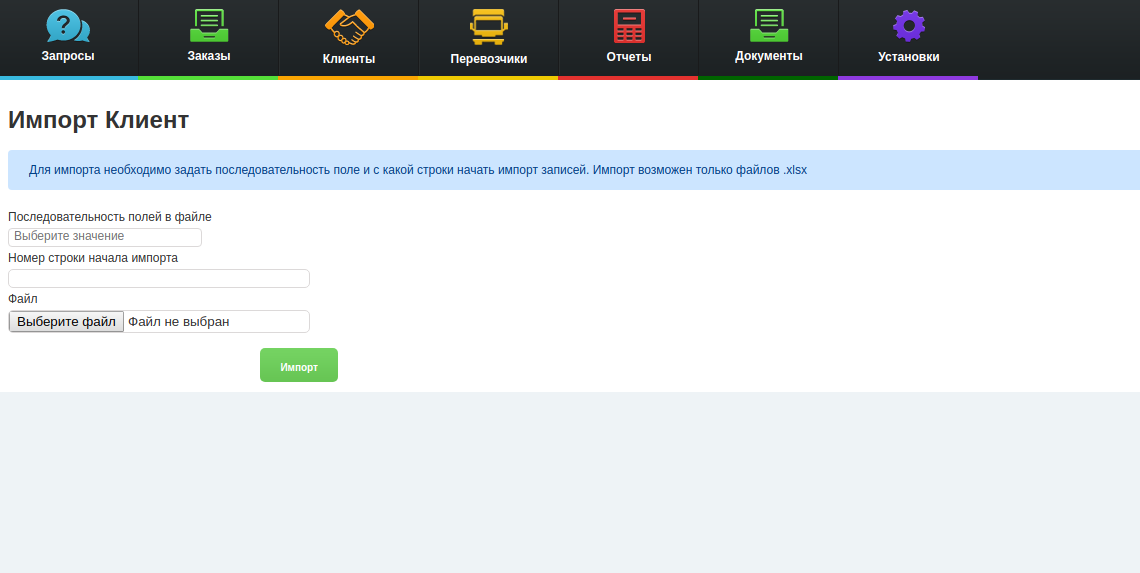Click the blue info banner about .xlsx import

pos(574,170)
